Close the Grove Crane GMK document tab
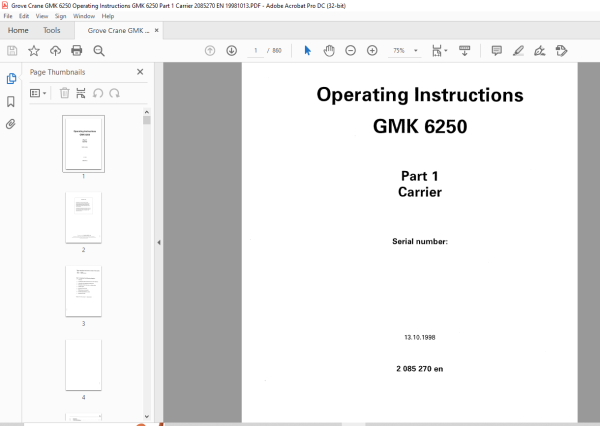The height and width of the screenshot is (426, 600). [x=157, y=30]
